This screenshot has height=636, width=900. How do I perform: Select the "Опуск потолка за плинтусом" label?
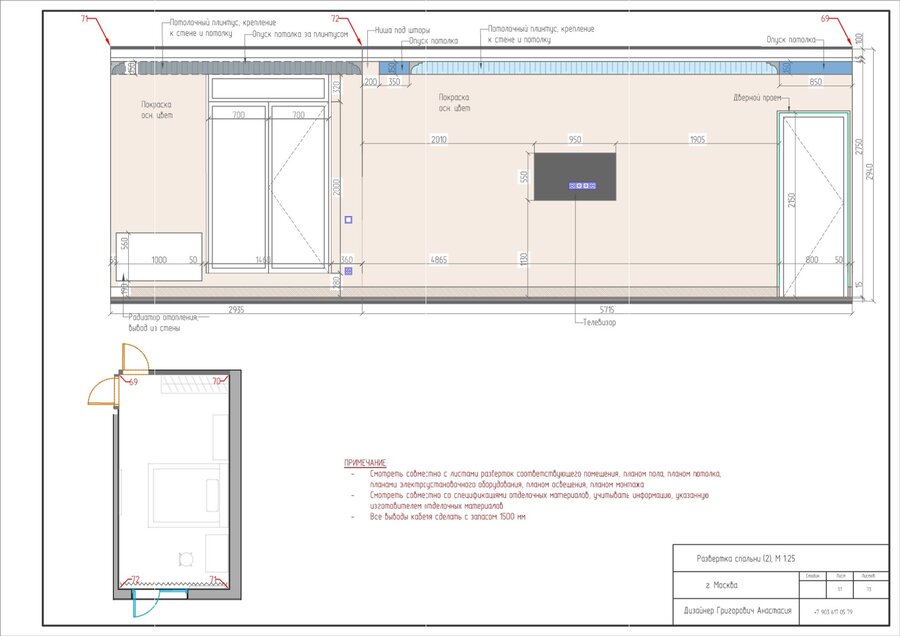coord(300,34)
